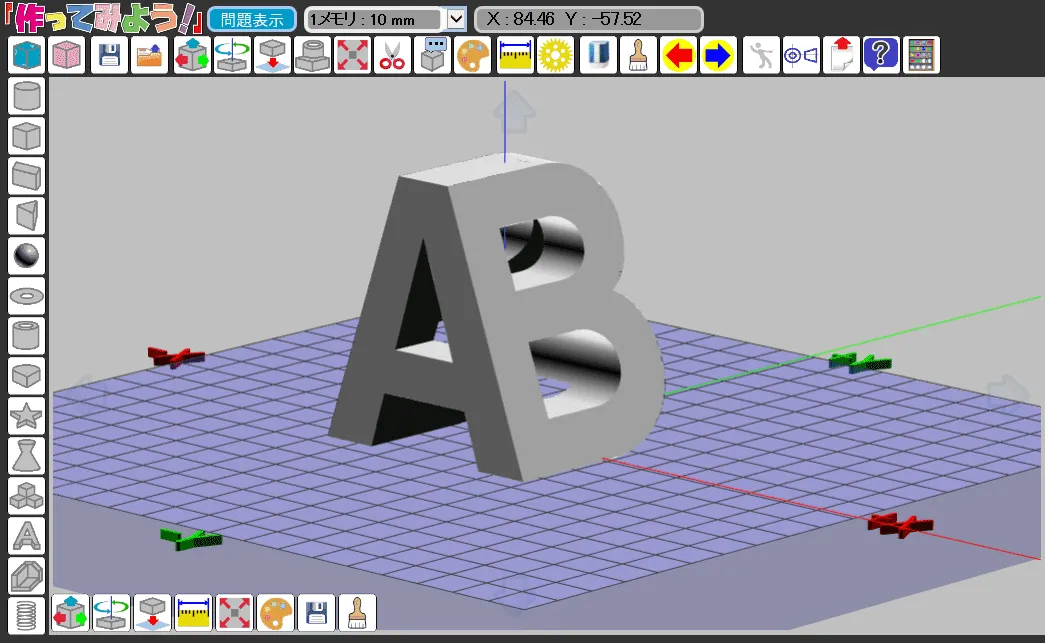Click the blue redo arrow

[718, 56]
